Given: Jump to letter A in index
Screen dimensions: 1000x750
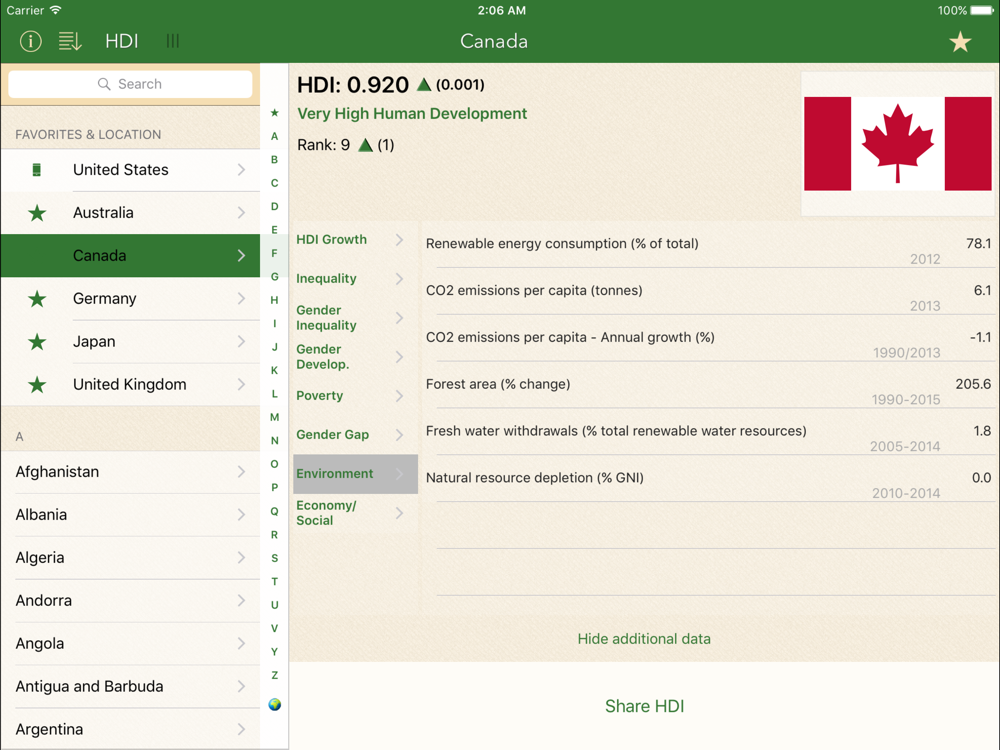Looking at the screenshot, I should [x=274, y=136].
